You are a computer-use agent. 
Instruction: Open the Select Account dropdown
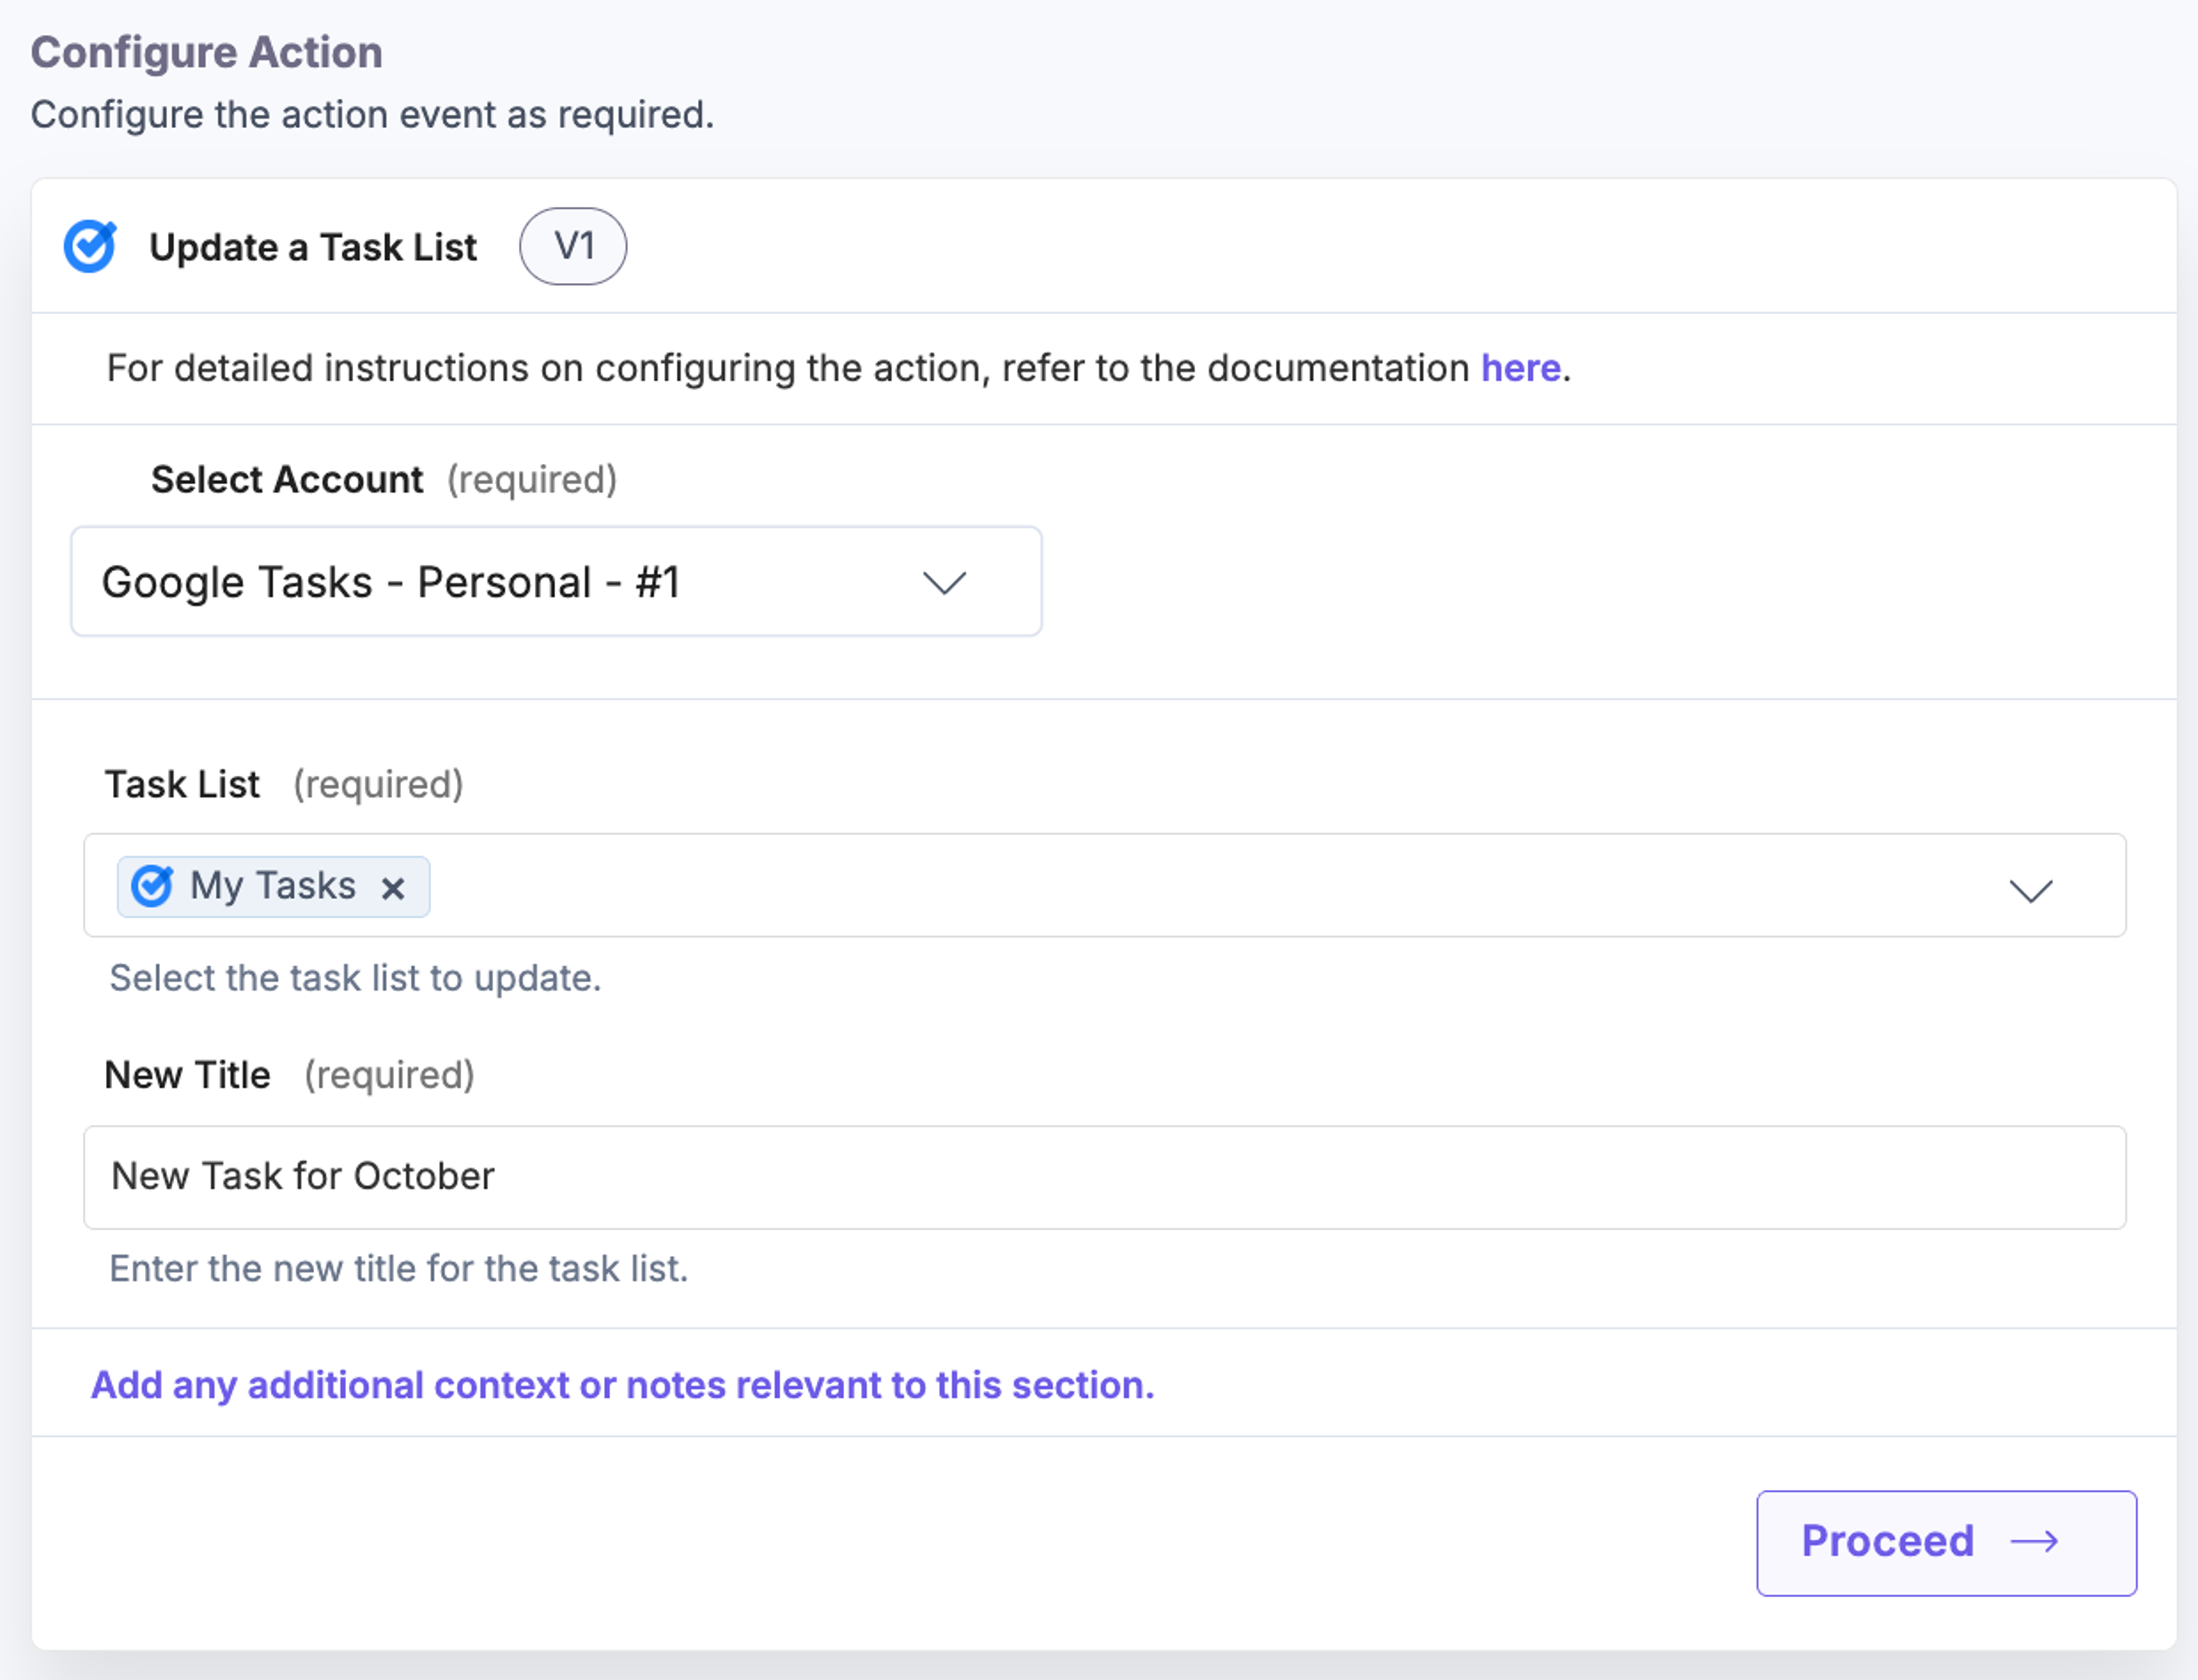click(556, 582)
